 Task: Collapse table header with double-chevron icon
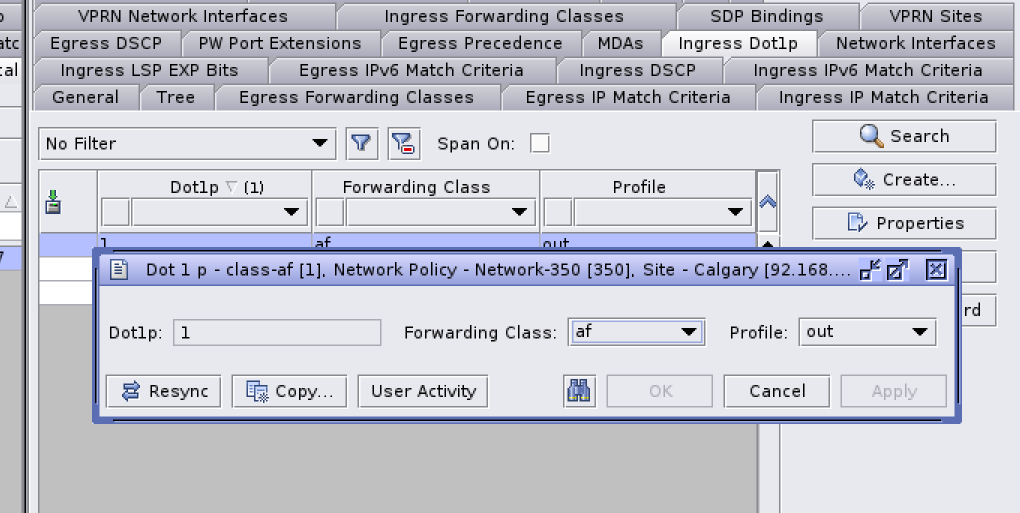click(768, 200)
